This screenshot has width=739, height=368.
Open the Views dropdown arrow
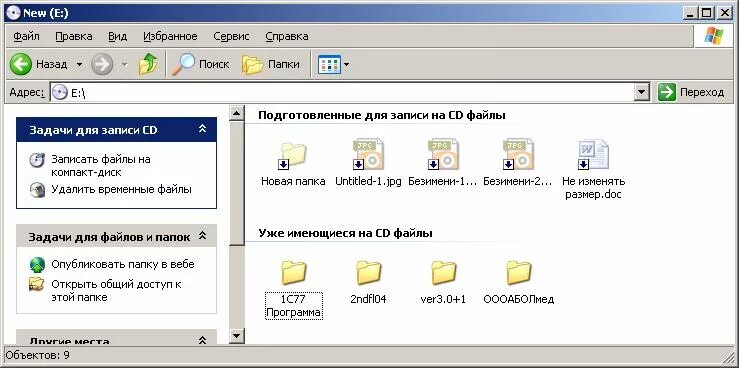point(346,65)
